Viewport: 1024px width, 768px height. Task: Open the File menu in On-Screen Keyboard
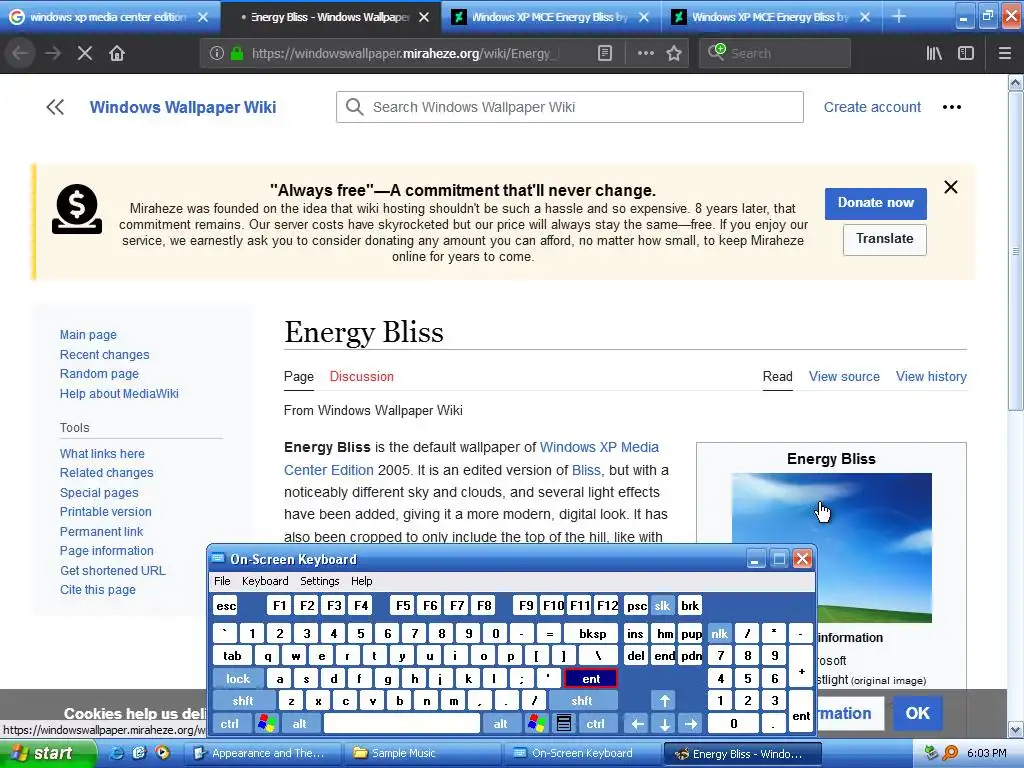point(222,581)
